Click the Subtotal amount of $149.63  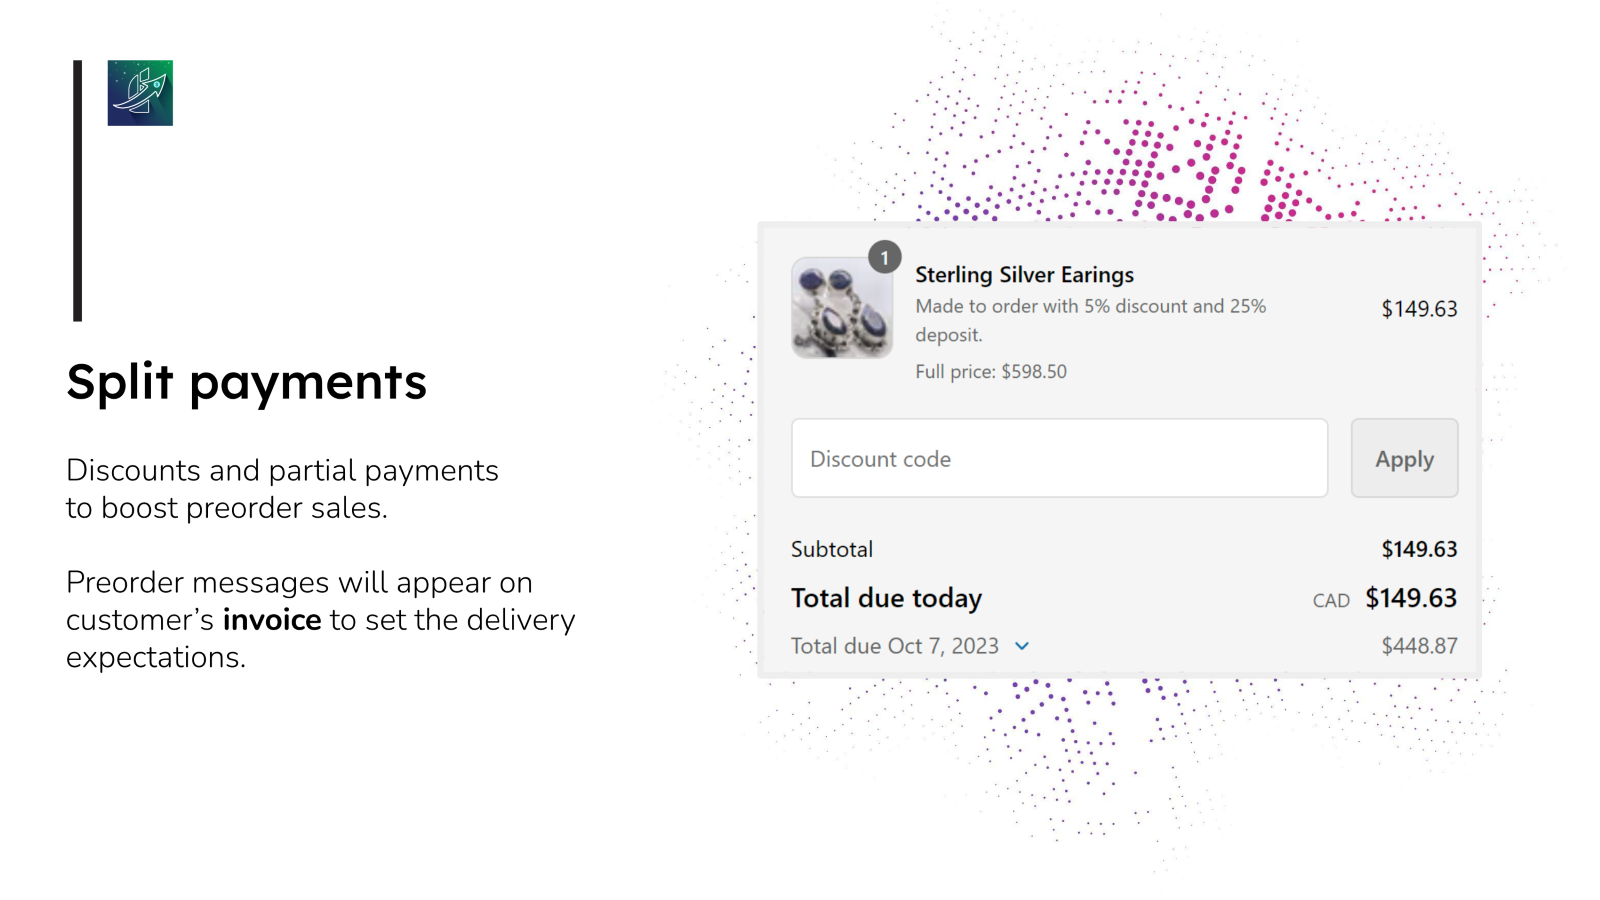point(1419,548)
